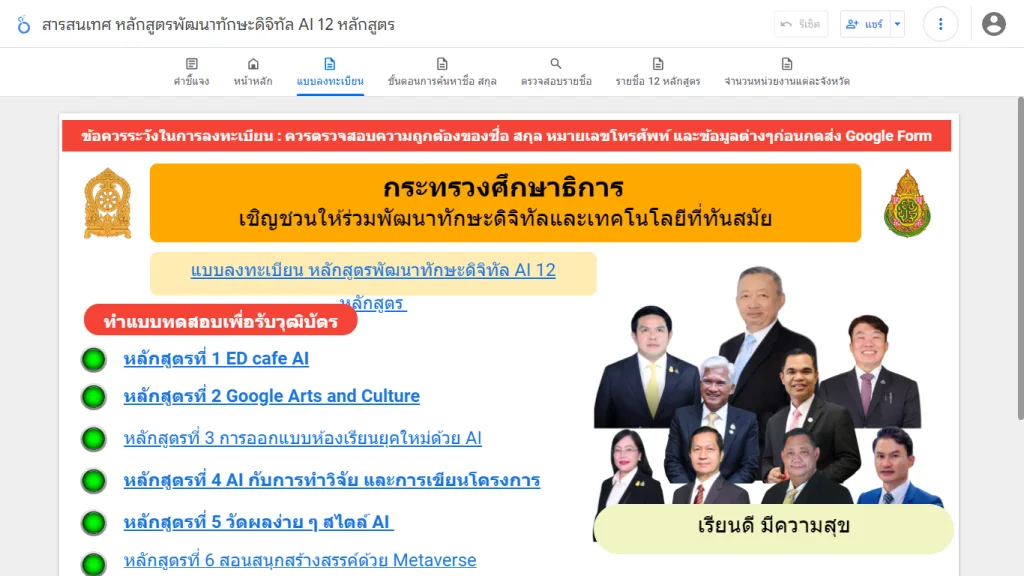Click the report title สารสนเทศ หลักสูตรพัฒนาทักษะดิจิทัล
Image resolution: width=1024 pixels, height=576 pixels.
(218, 25)
